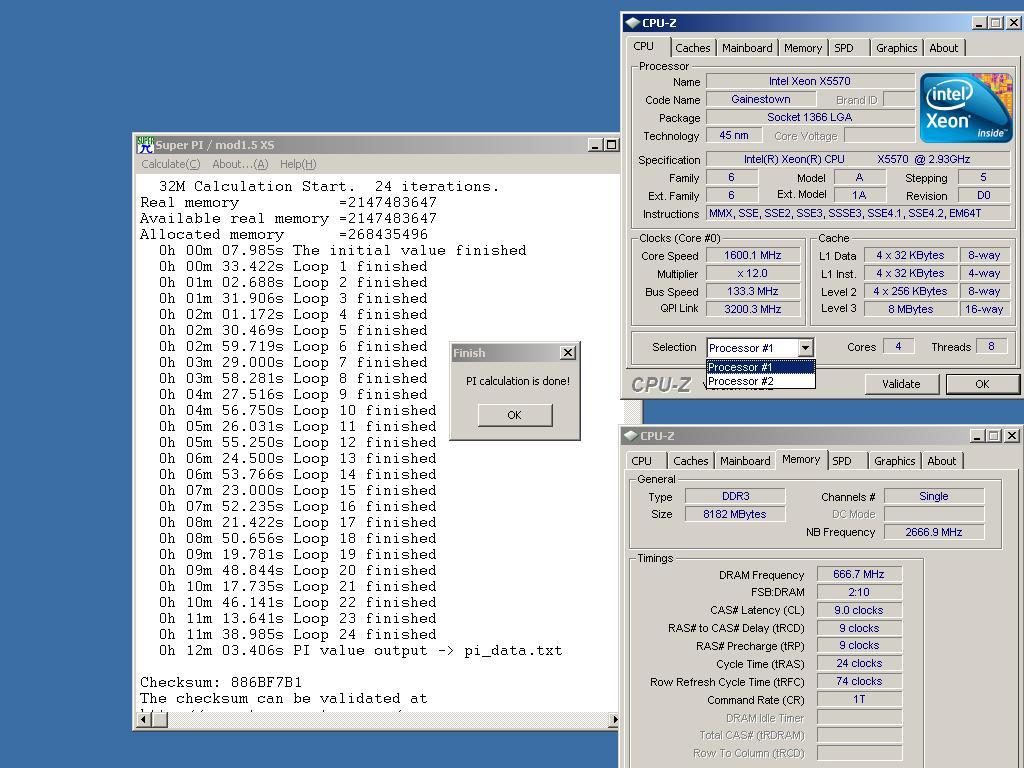This screenshot has width=1024, height=768.
Task: Open the Help menu in Super PI
Action: coord(298,164)
